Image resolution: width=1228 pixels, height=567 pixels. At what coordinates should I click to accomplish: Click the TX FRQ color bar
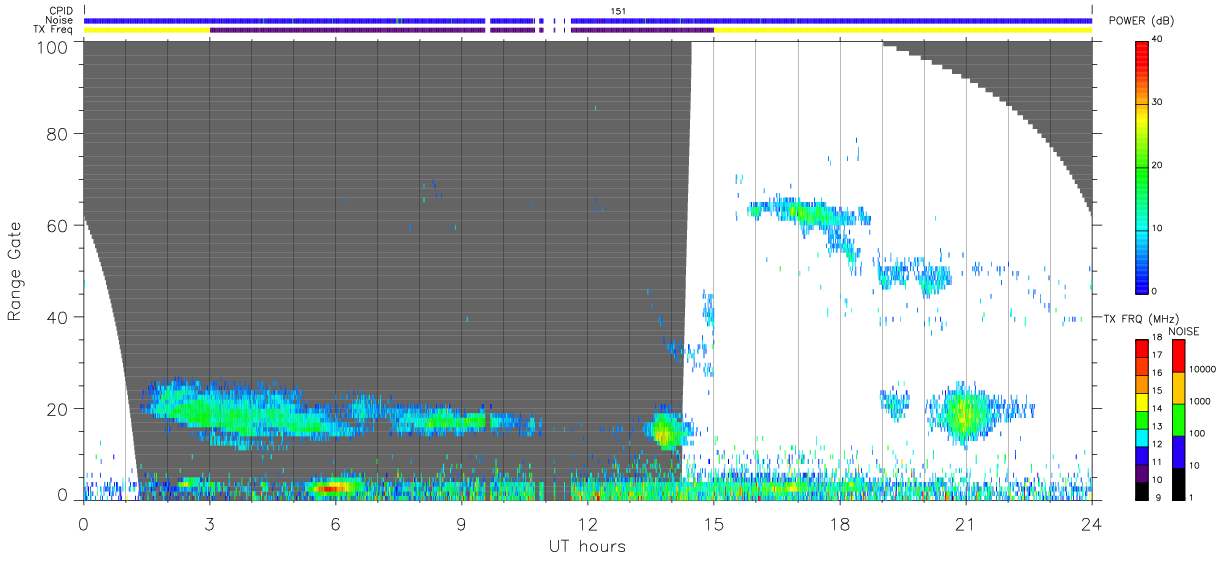[x=1142, y=419]
